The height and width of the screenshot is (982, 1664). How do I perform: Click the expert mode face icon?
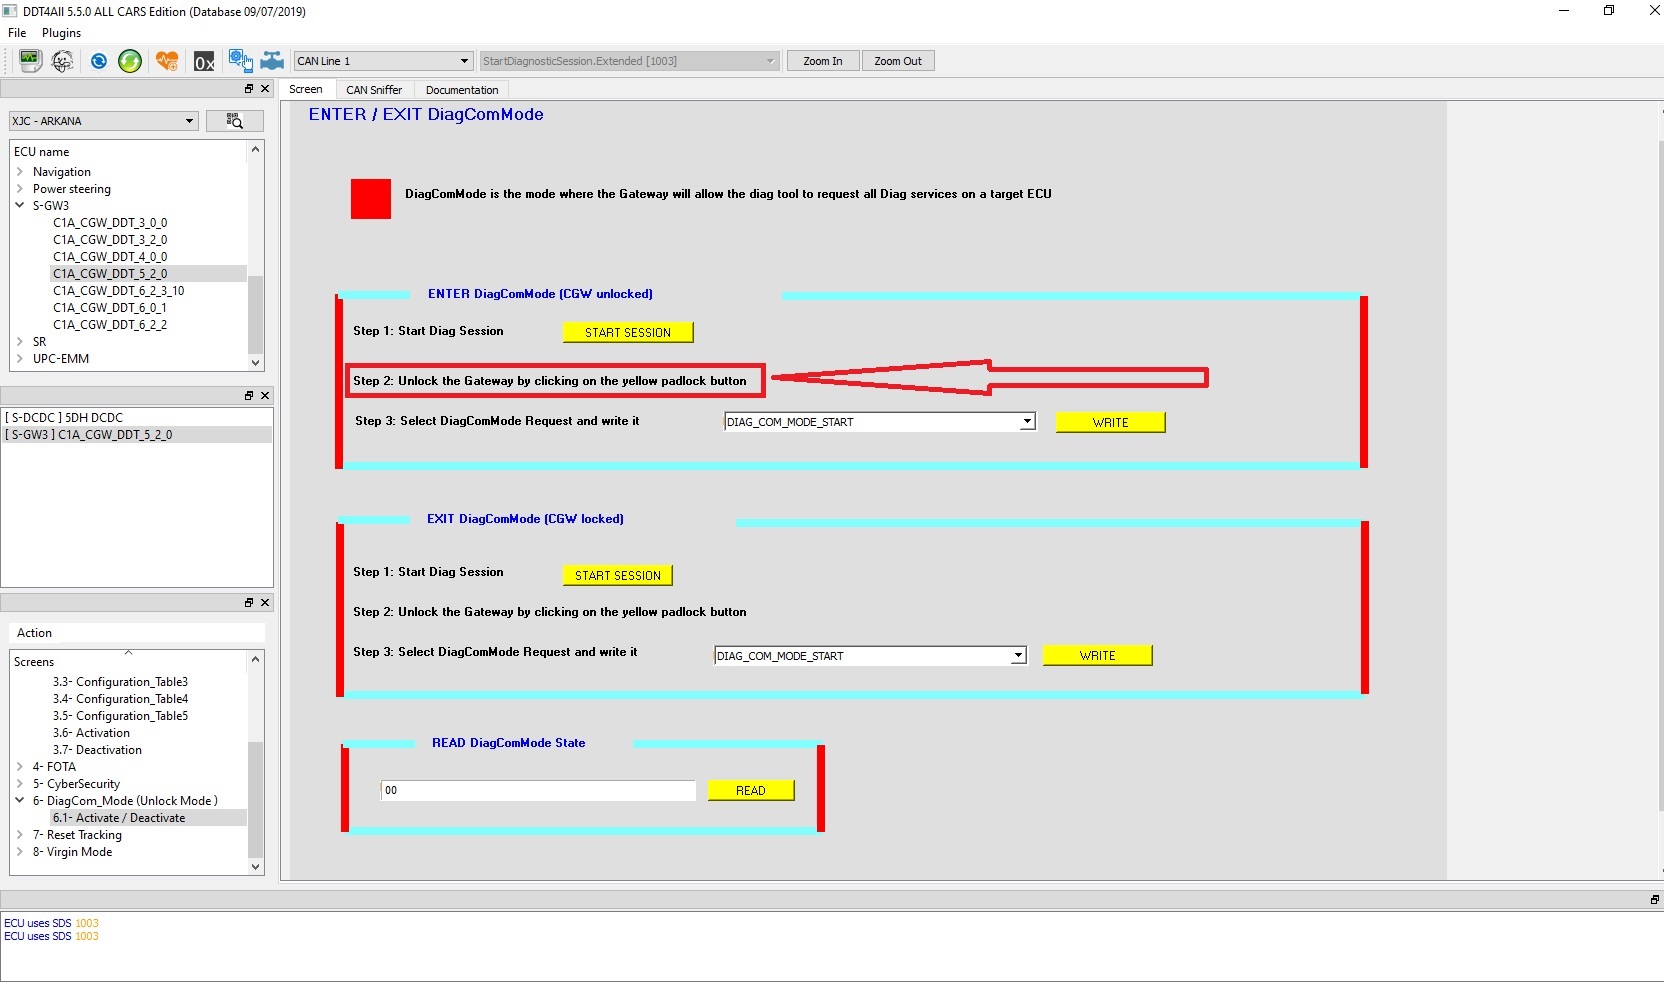click(x=62, y=61)
